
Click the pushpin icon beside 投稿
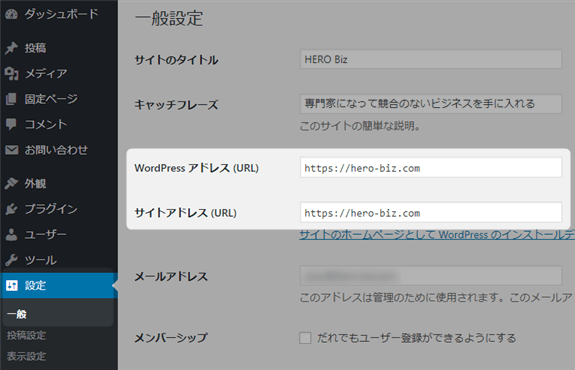(x=11, y=48)
